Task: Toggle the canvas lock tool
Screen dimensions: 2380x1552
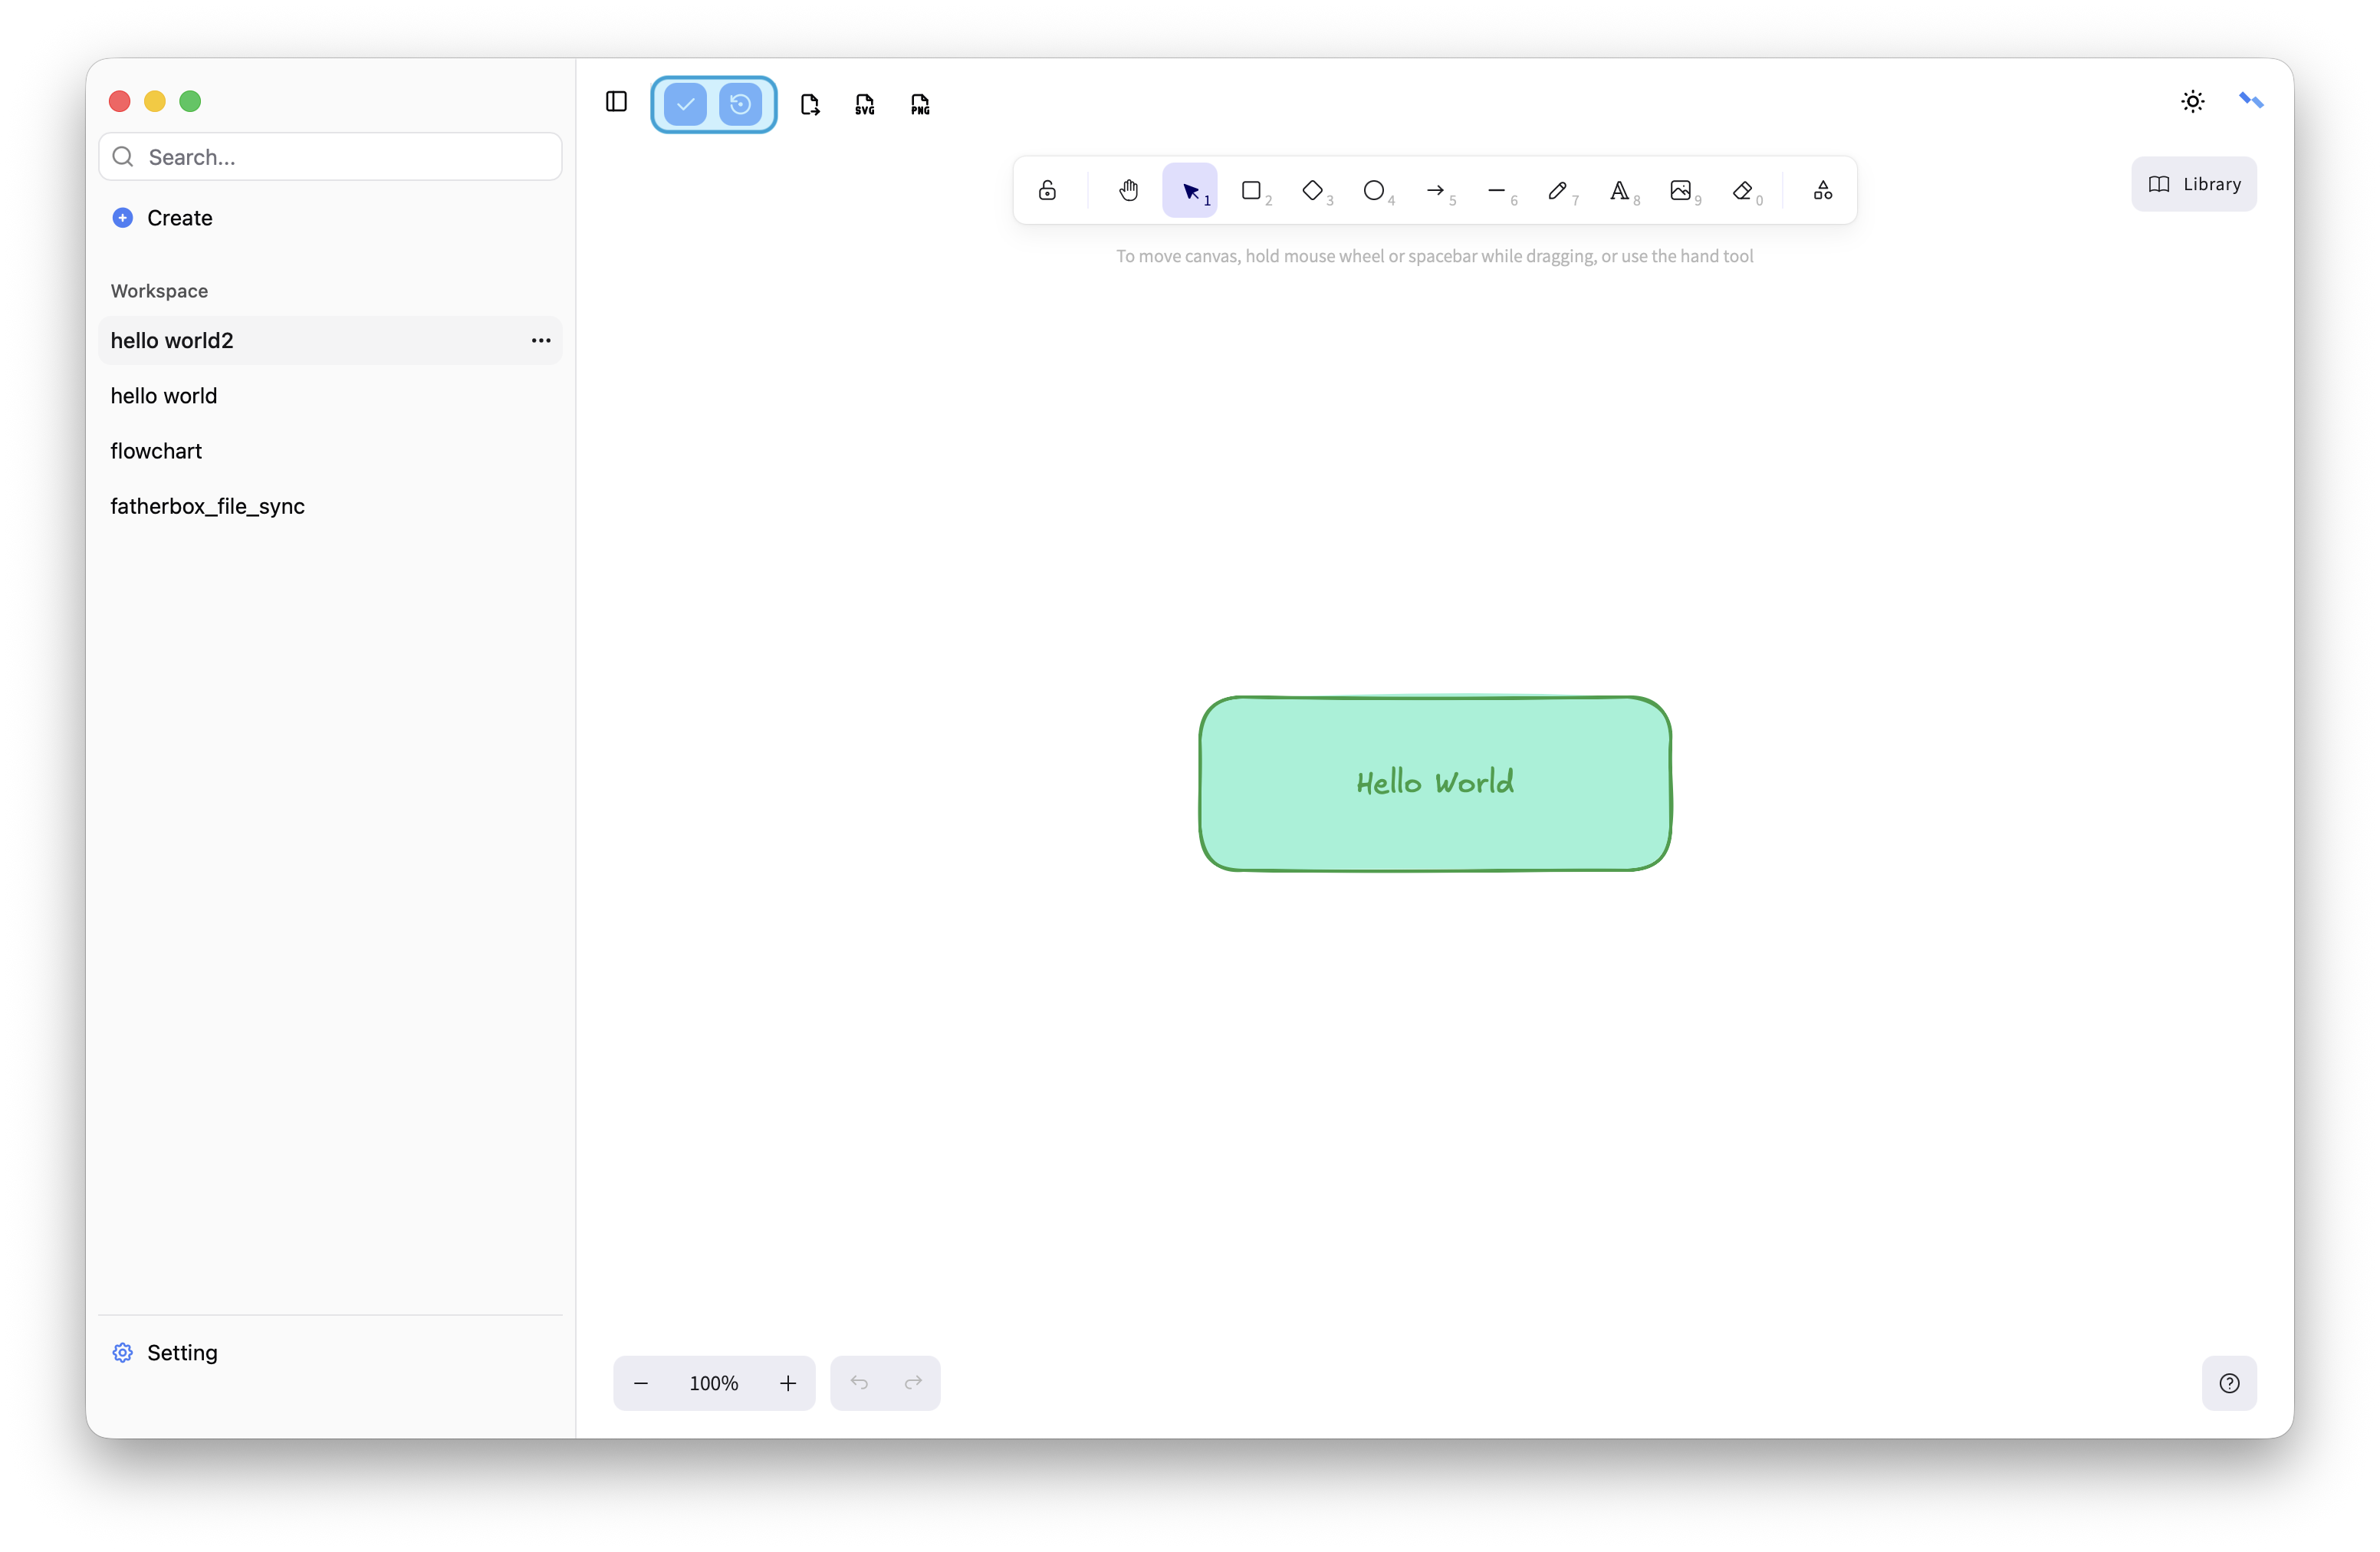Action: (x=1047, y=190)
